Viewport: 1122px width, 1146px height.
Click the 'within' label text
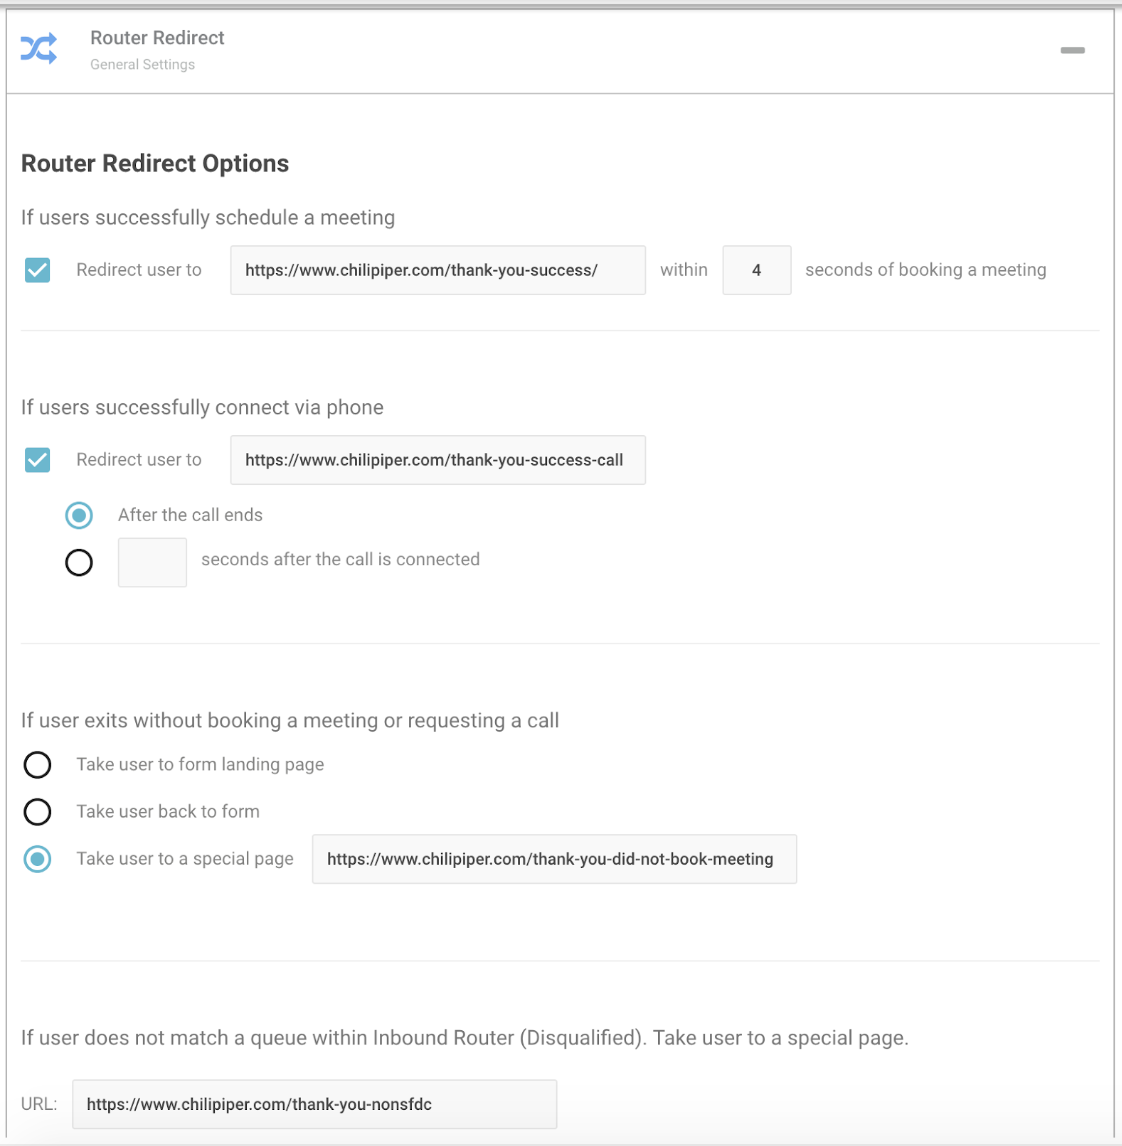click(683, 270)
